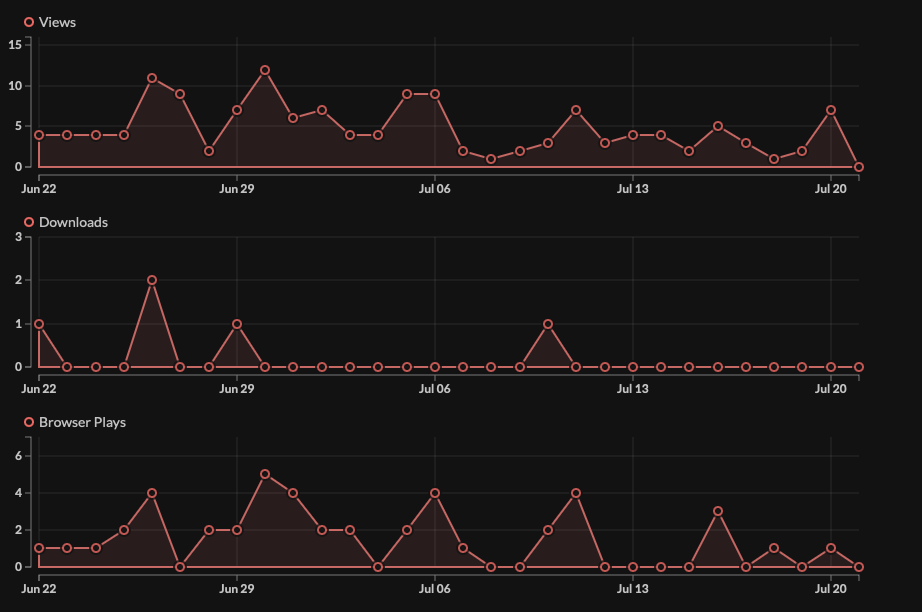This screenshot has width=922, height=612.
Task: Click the Browser Plays Jul 06 point at 4
Action: coord(435,493)
